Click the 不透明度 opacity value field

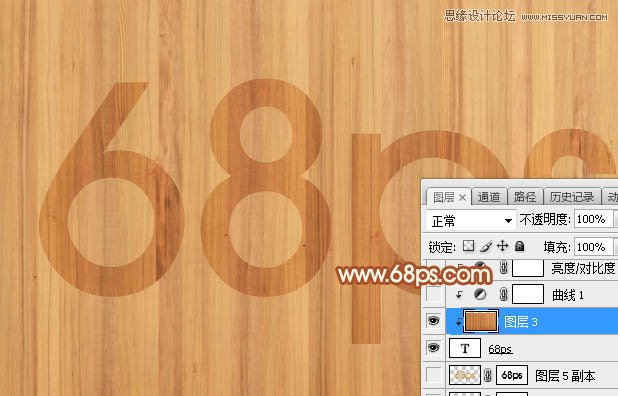(x=593, y=219)
